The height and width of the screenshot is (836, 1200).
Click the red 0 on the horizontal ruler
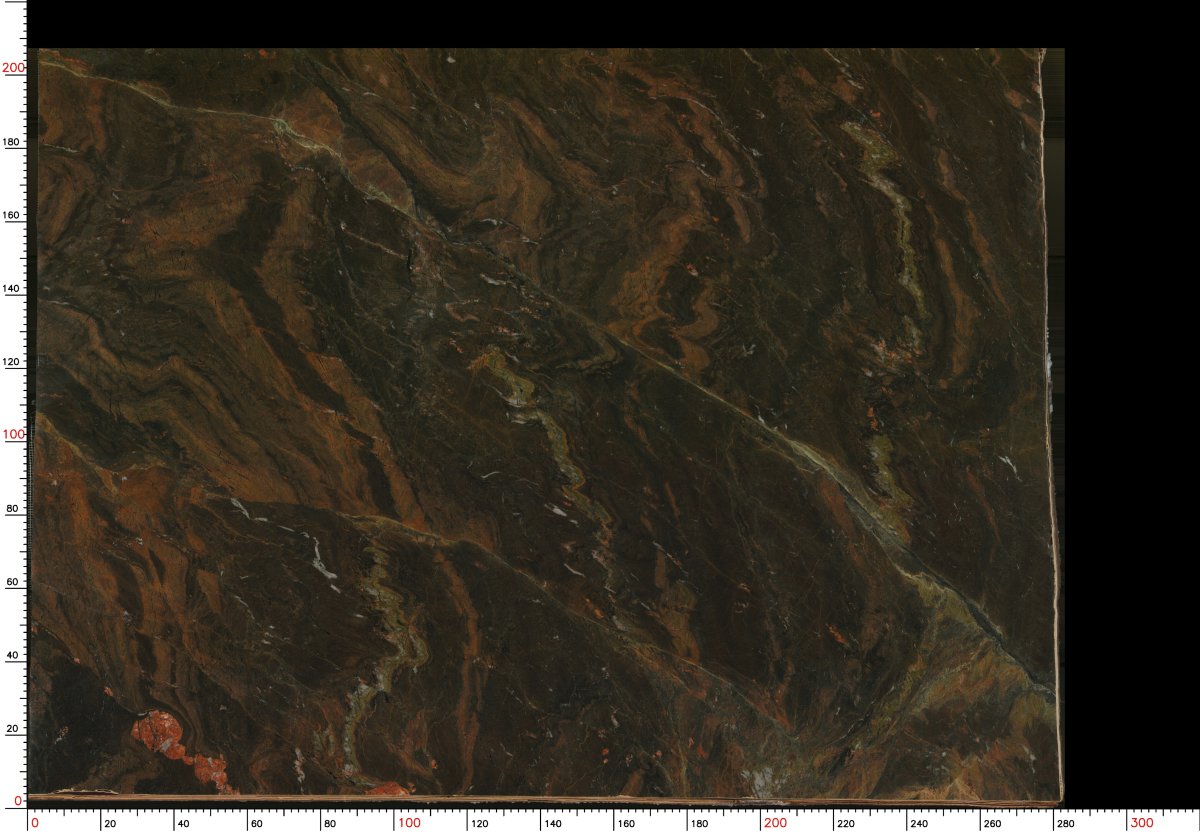click(35, 823)
